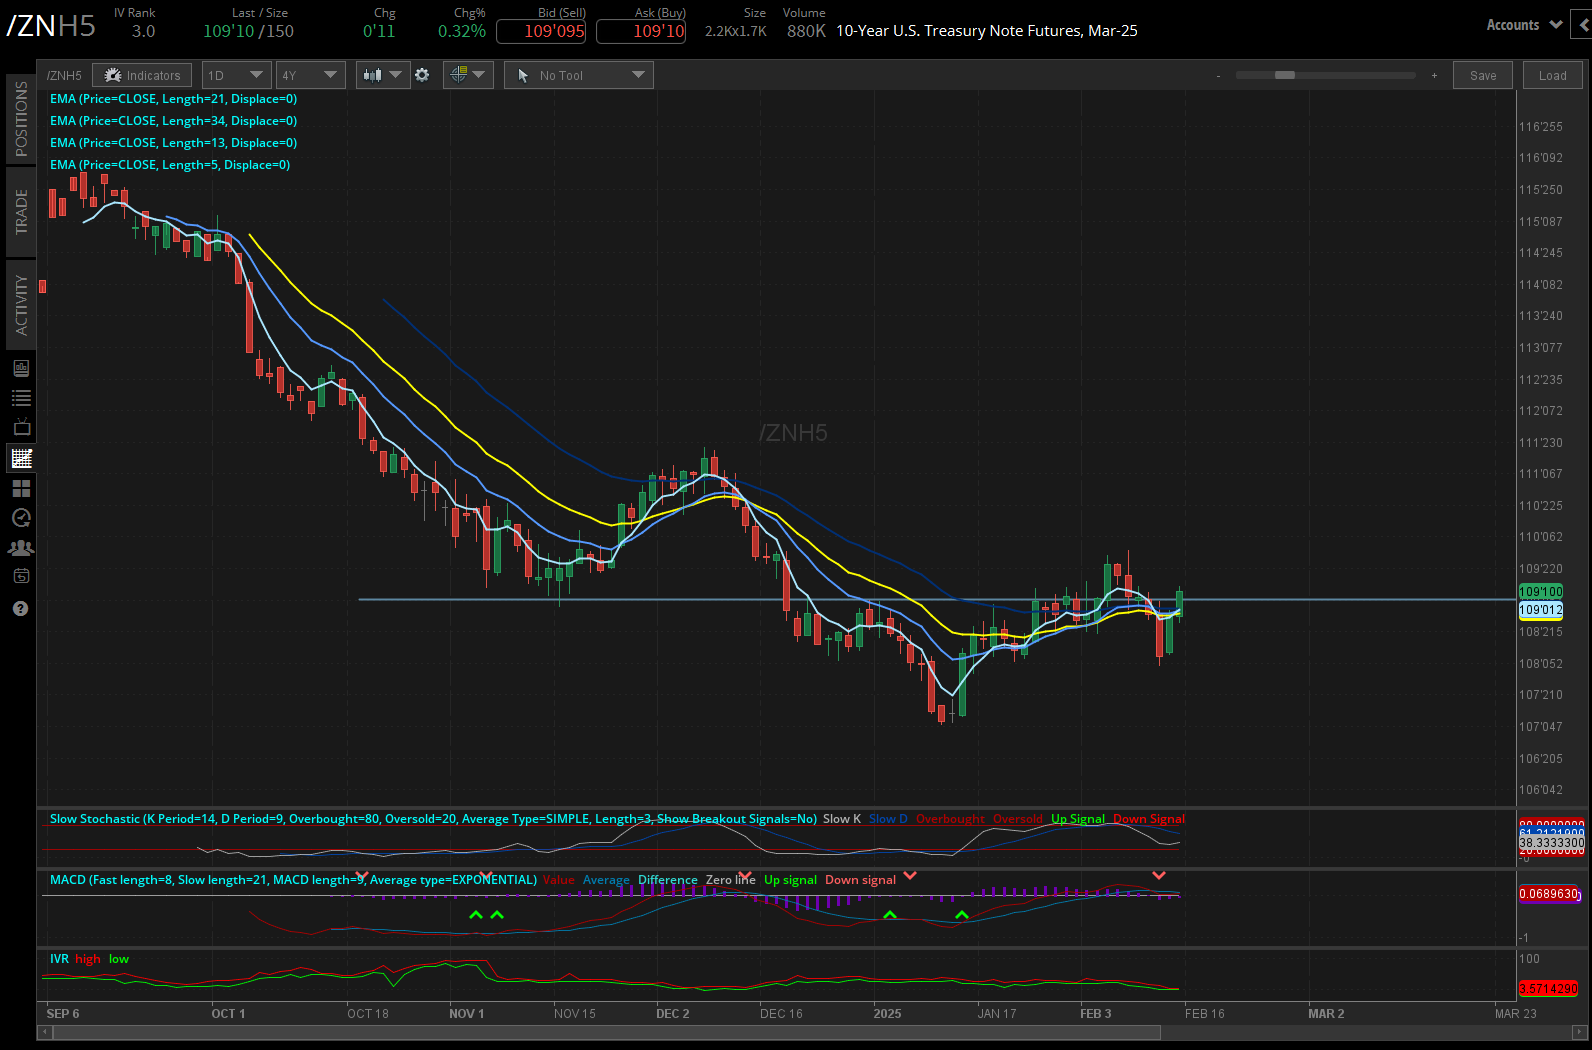Viewport: 1592px width, 1050px height.
Task: Open the watchlist lines sidebar icon
Action: coord(21,398)
